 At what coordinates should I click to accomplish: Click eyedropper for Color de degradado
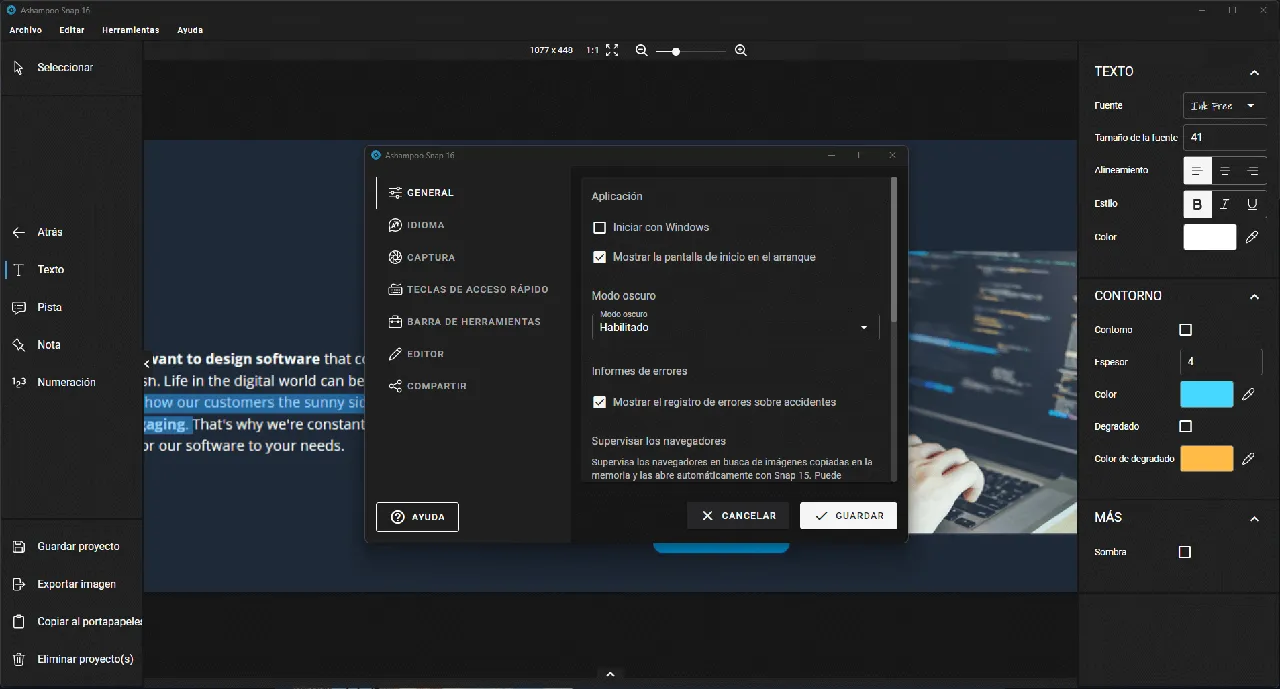click(1248, 459)
